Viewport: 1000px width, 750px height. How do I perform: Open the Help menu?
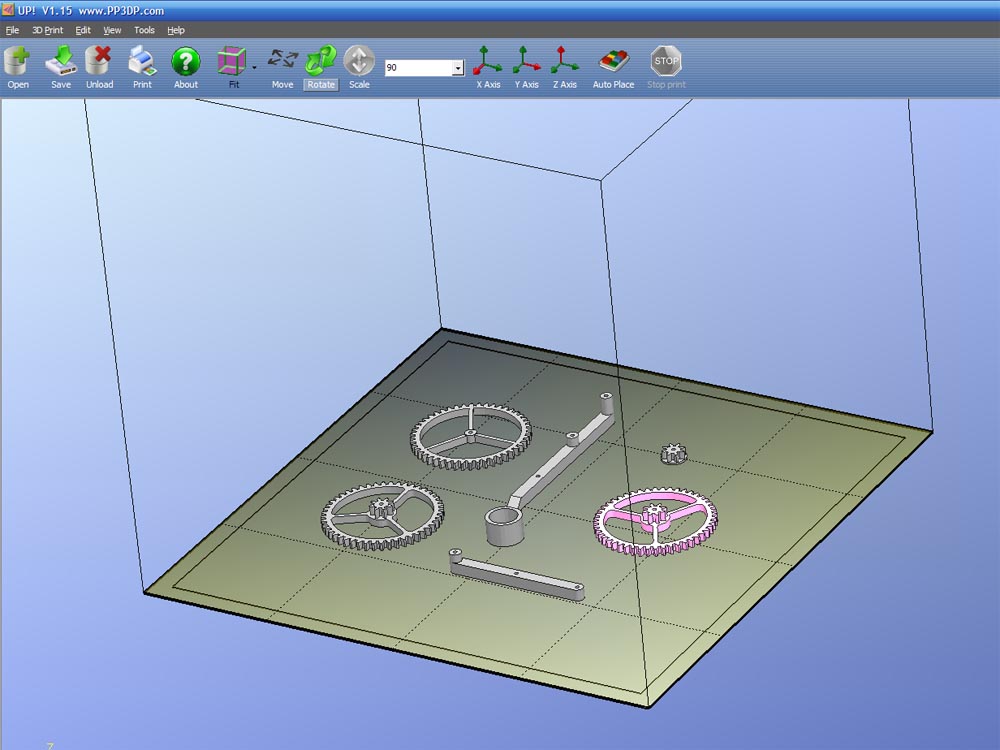[176, 30]
